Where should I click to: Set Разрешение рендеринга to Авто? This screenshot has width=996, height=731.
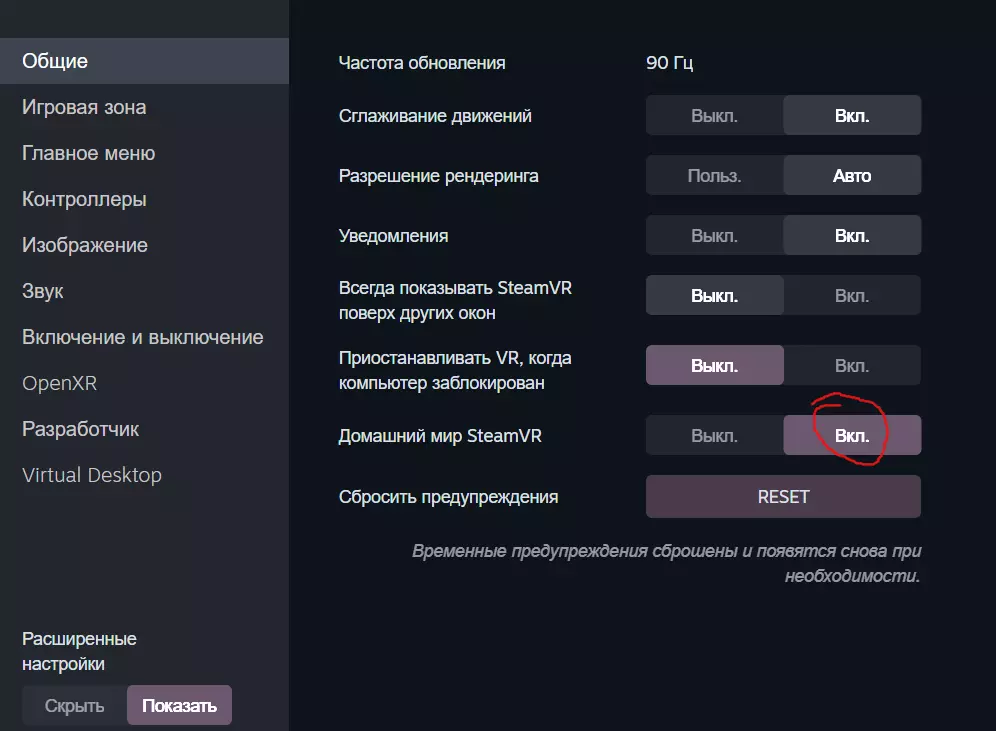852,175
